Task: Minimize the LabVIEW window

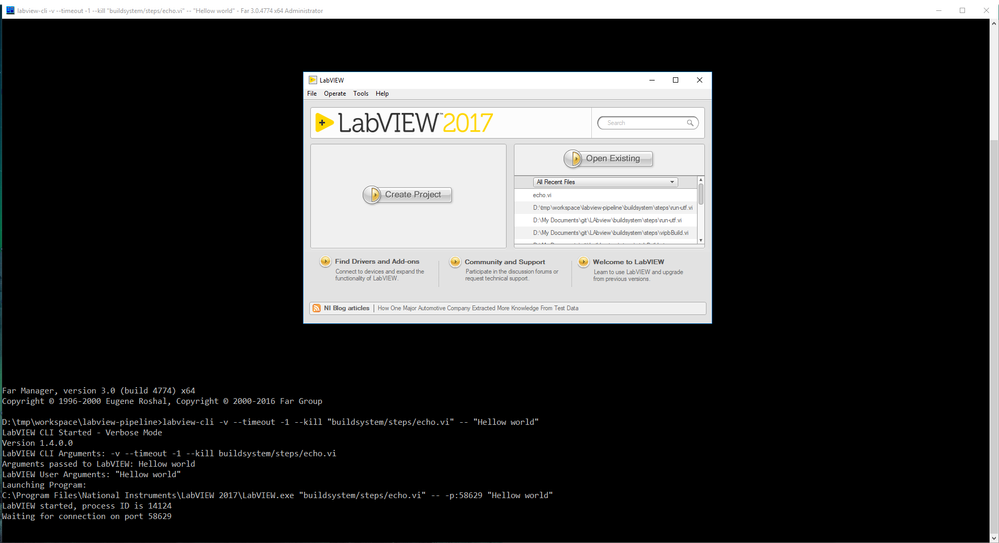Action: point(652,80)
